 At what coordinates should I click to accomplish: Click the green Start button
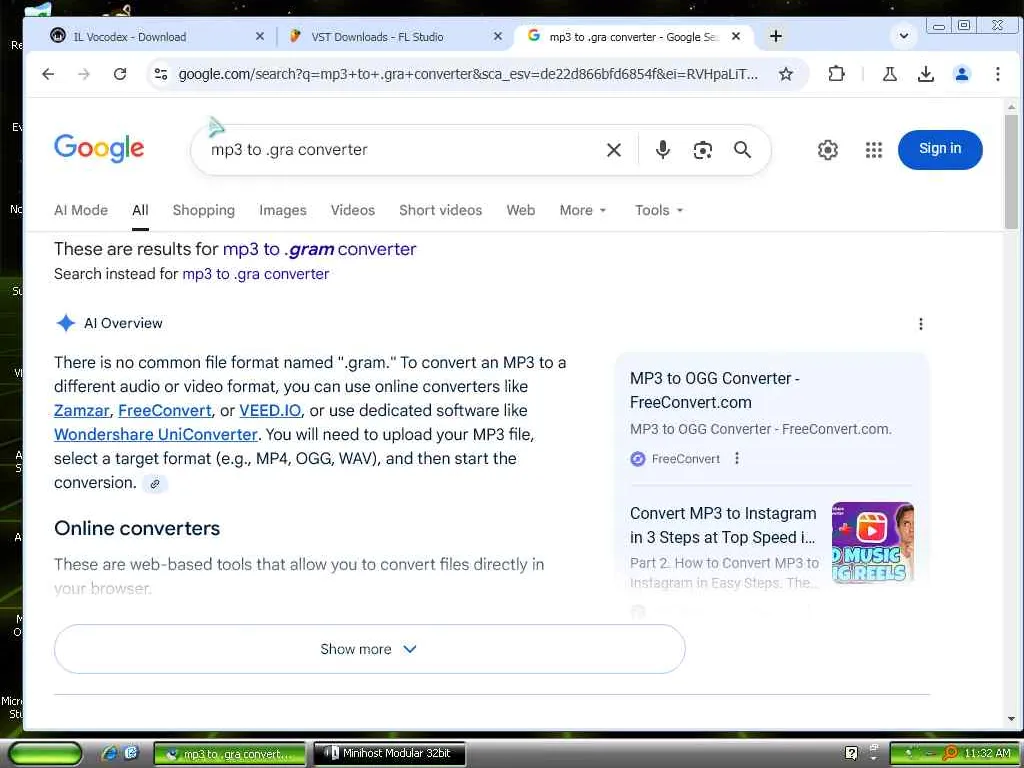(x=44, y=754)
